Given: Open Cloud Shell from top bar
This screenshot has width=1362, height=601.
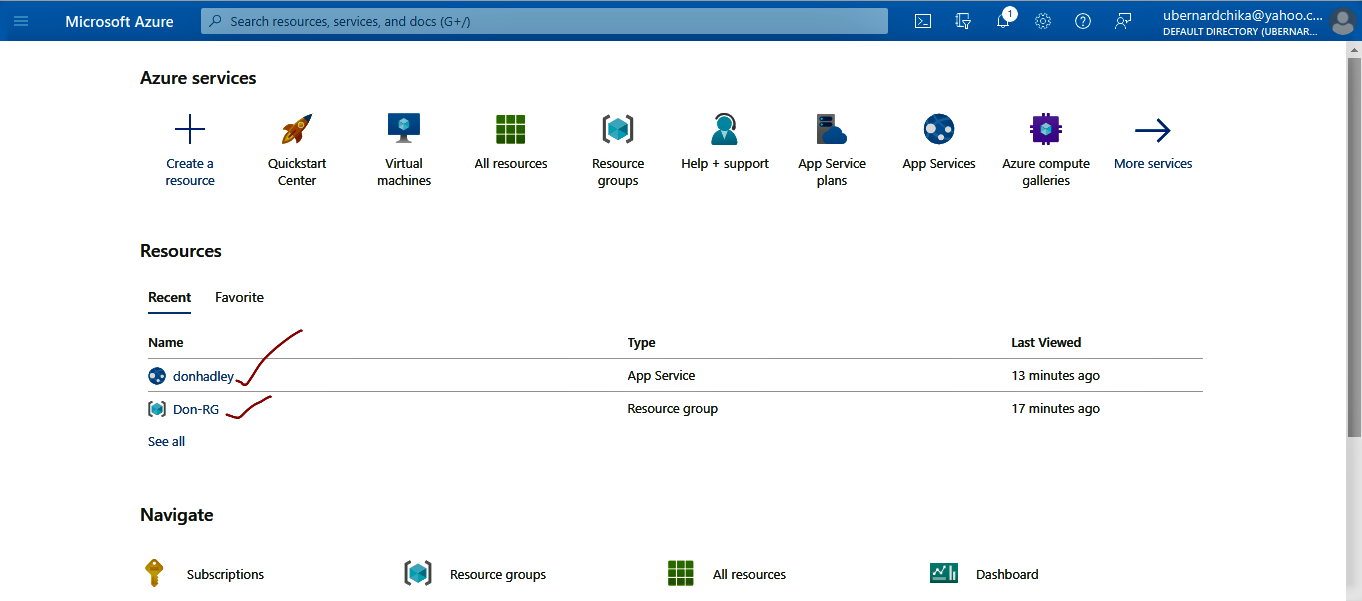Looking at the screenshot, I should coord(923,21).
